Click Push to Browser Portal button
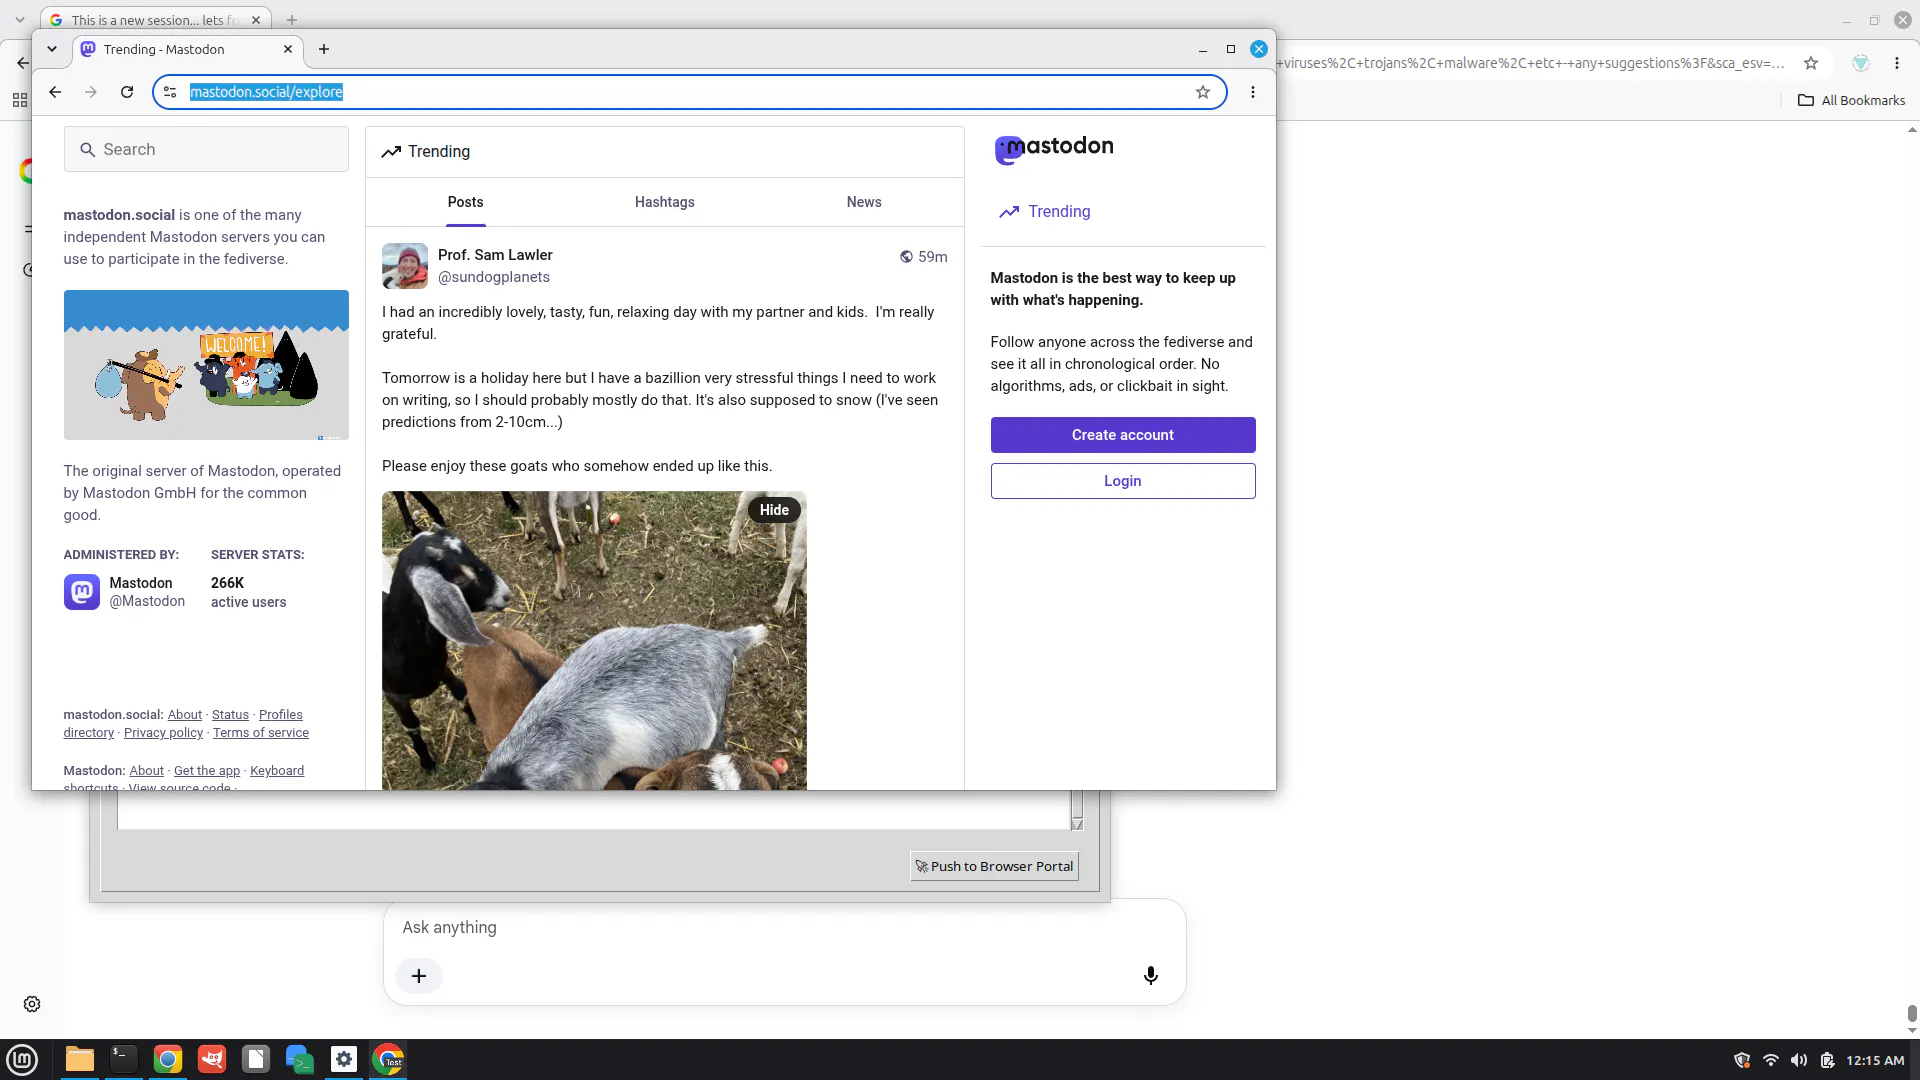The width and height of the screenshot is (1920, 1080). click(x=995, y=867)
